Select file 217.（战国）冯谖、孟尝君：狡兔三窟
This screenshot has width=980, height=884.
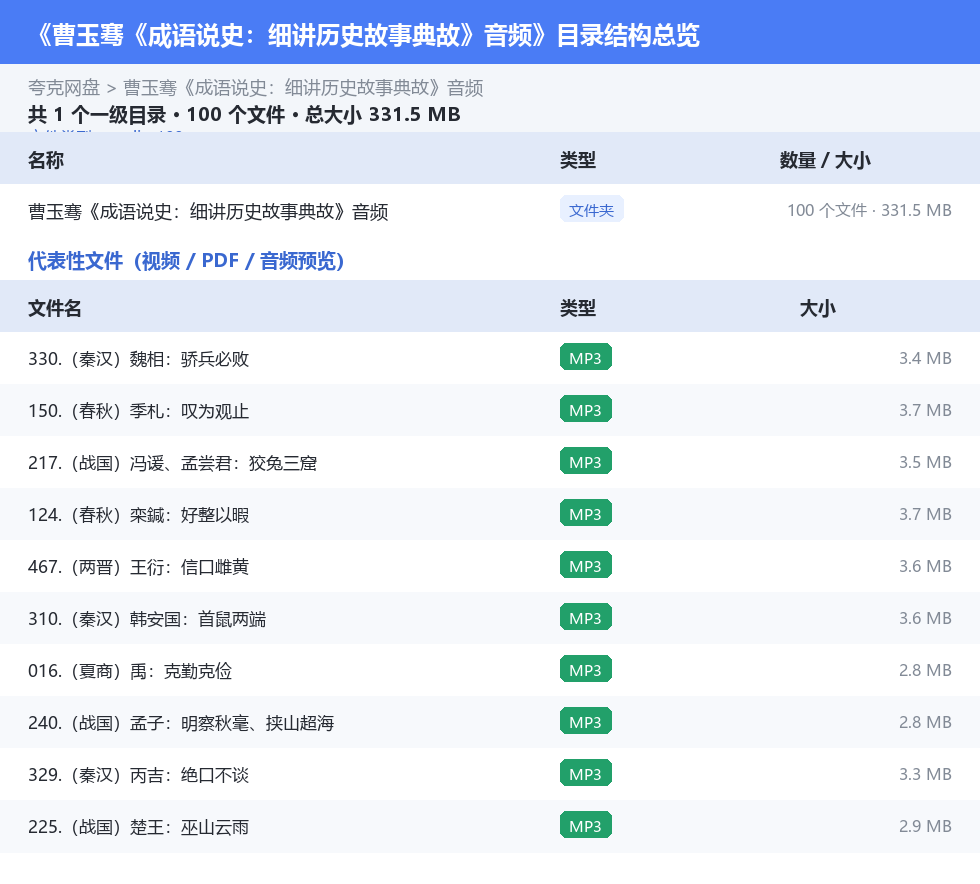172,463
